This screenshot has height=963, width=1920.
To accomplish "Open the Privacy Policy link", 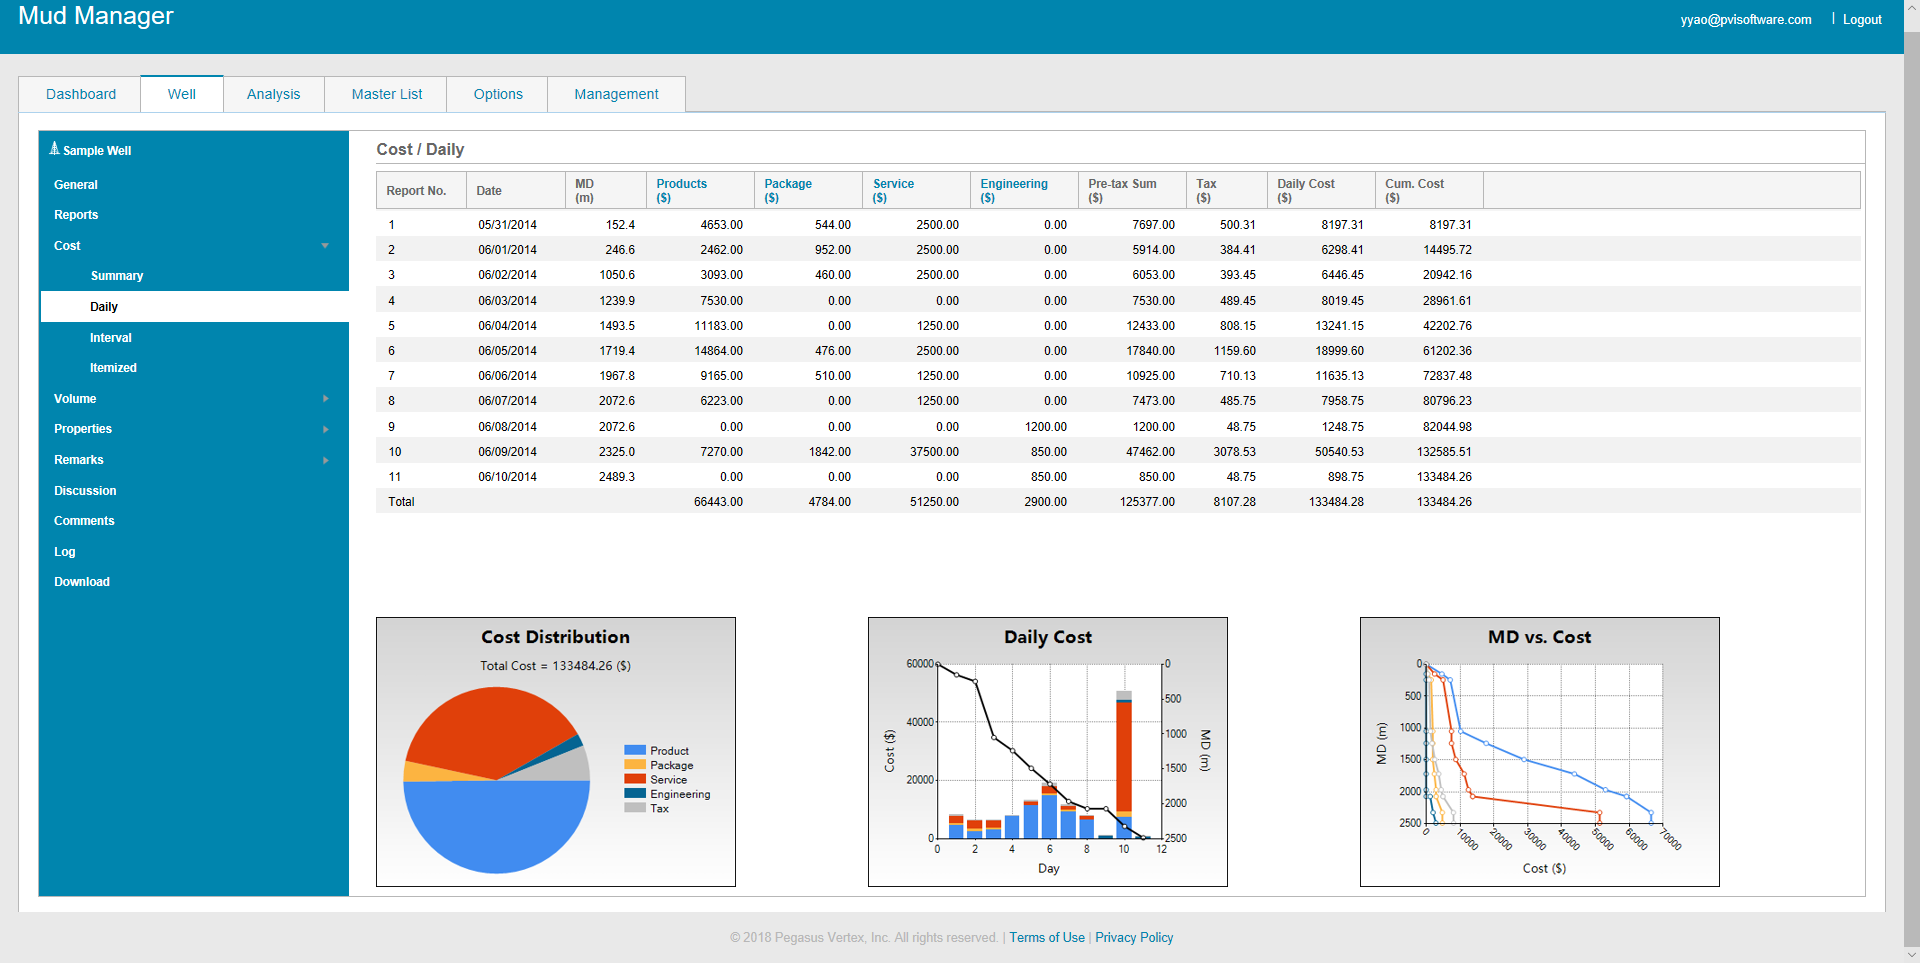I will (x=1134, y=938).
